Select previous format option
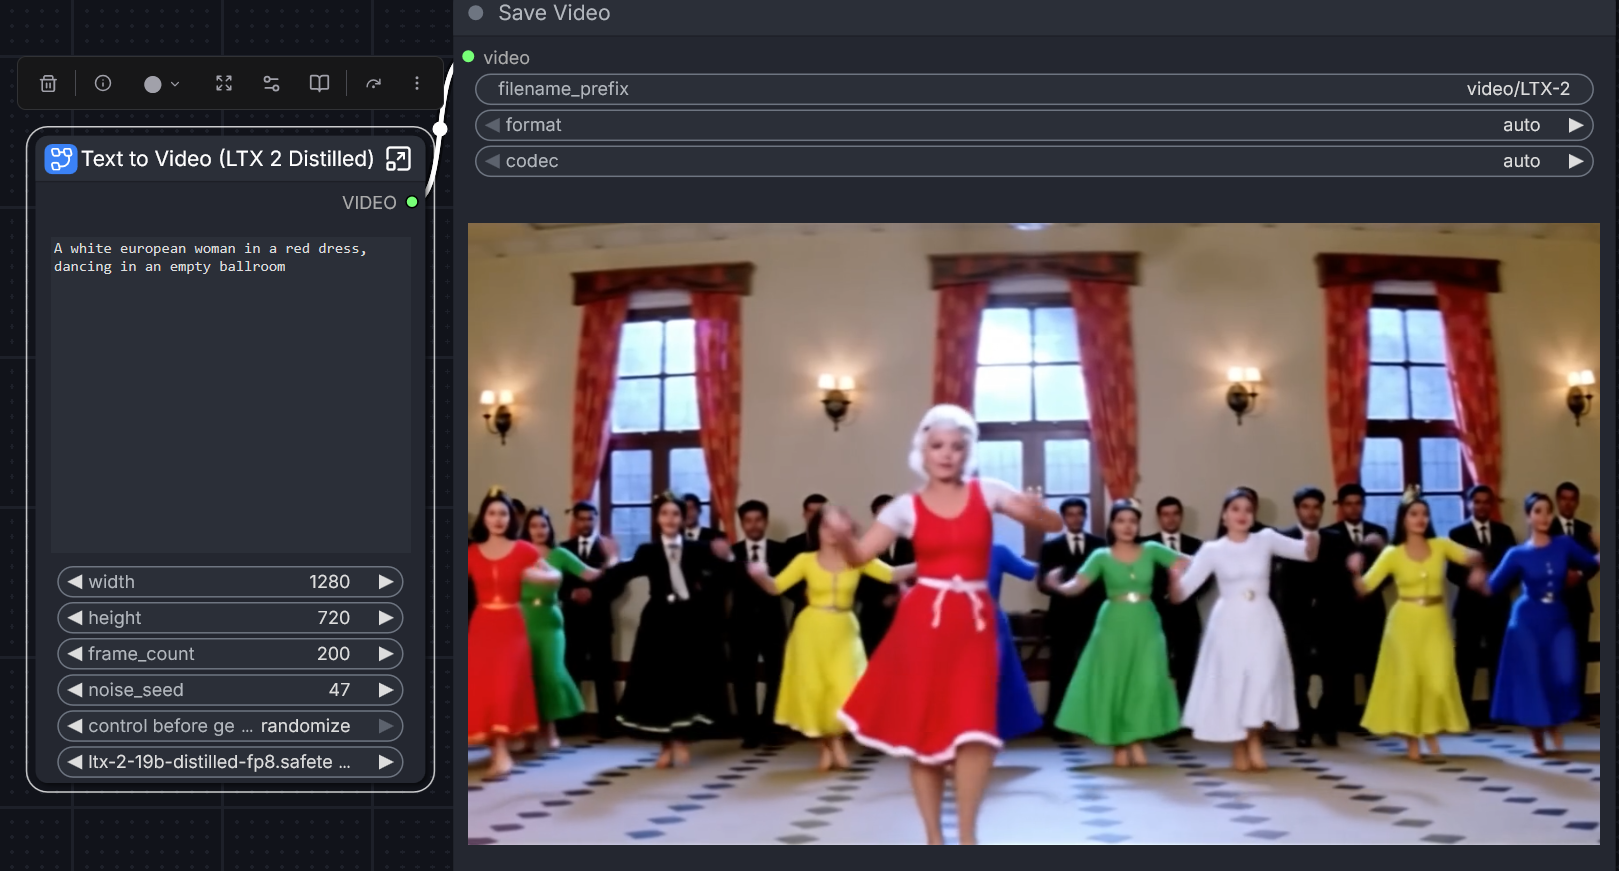Screen dimensions: 1619x871 tap(492, 125)
